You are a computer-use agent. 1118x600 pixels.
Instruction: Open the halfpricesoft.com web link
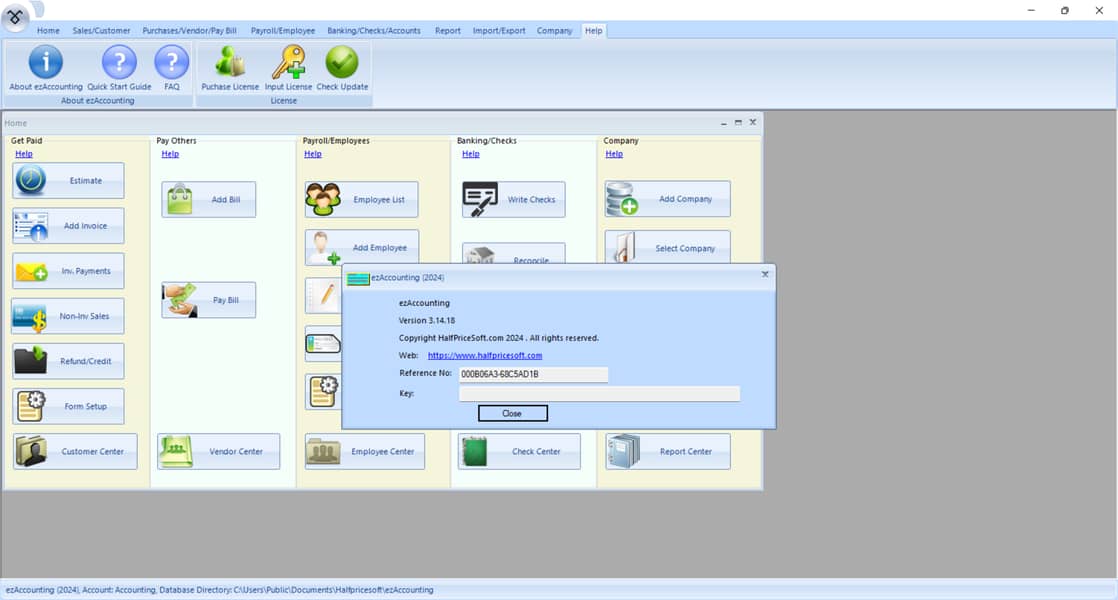[x=485, y=356]
